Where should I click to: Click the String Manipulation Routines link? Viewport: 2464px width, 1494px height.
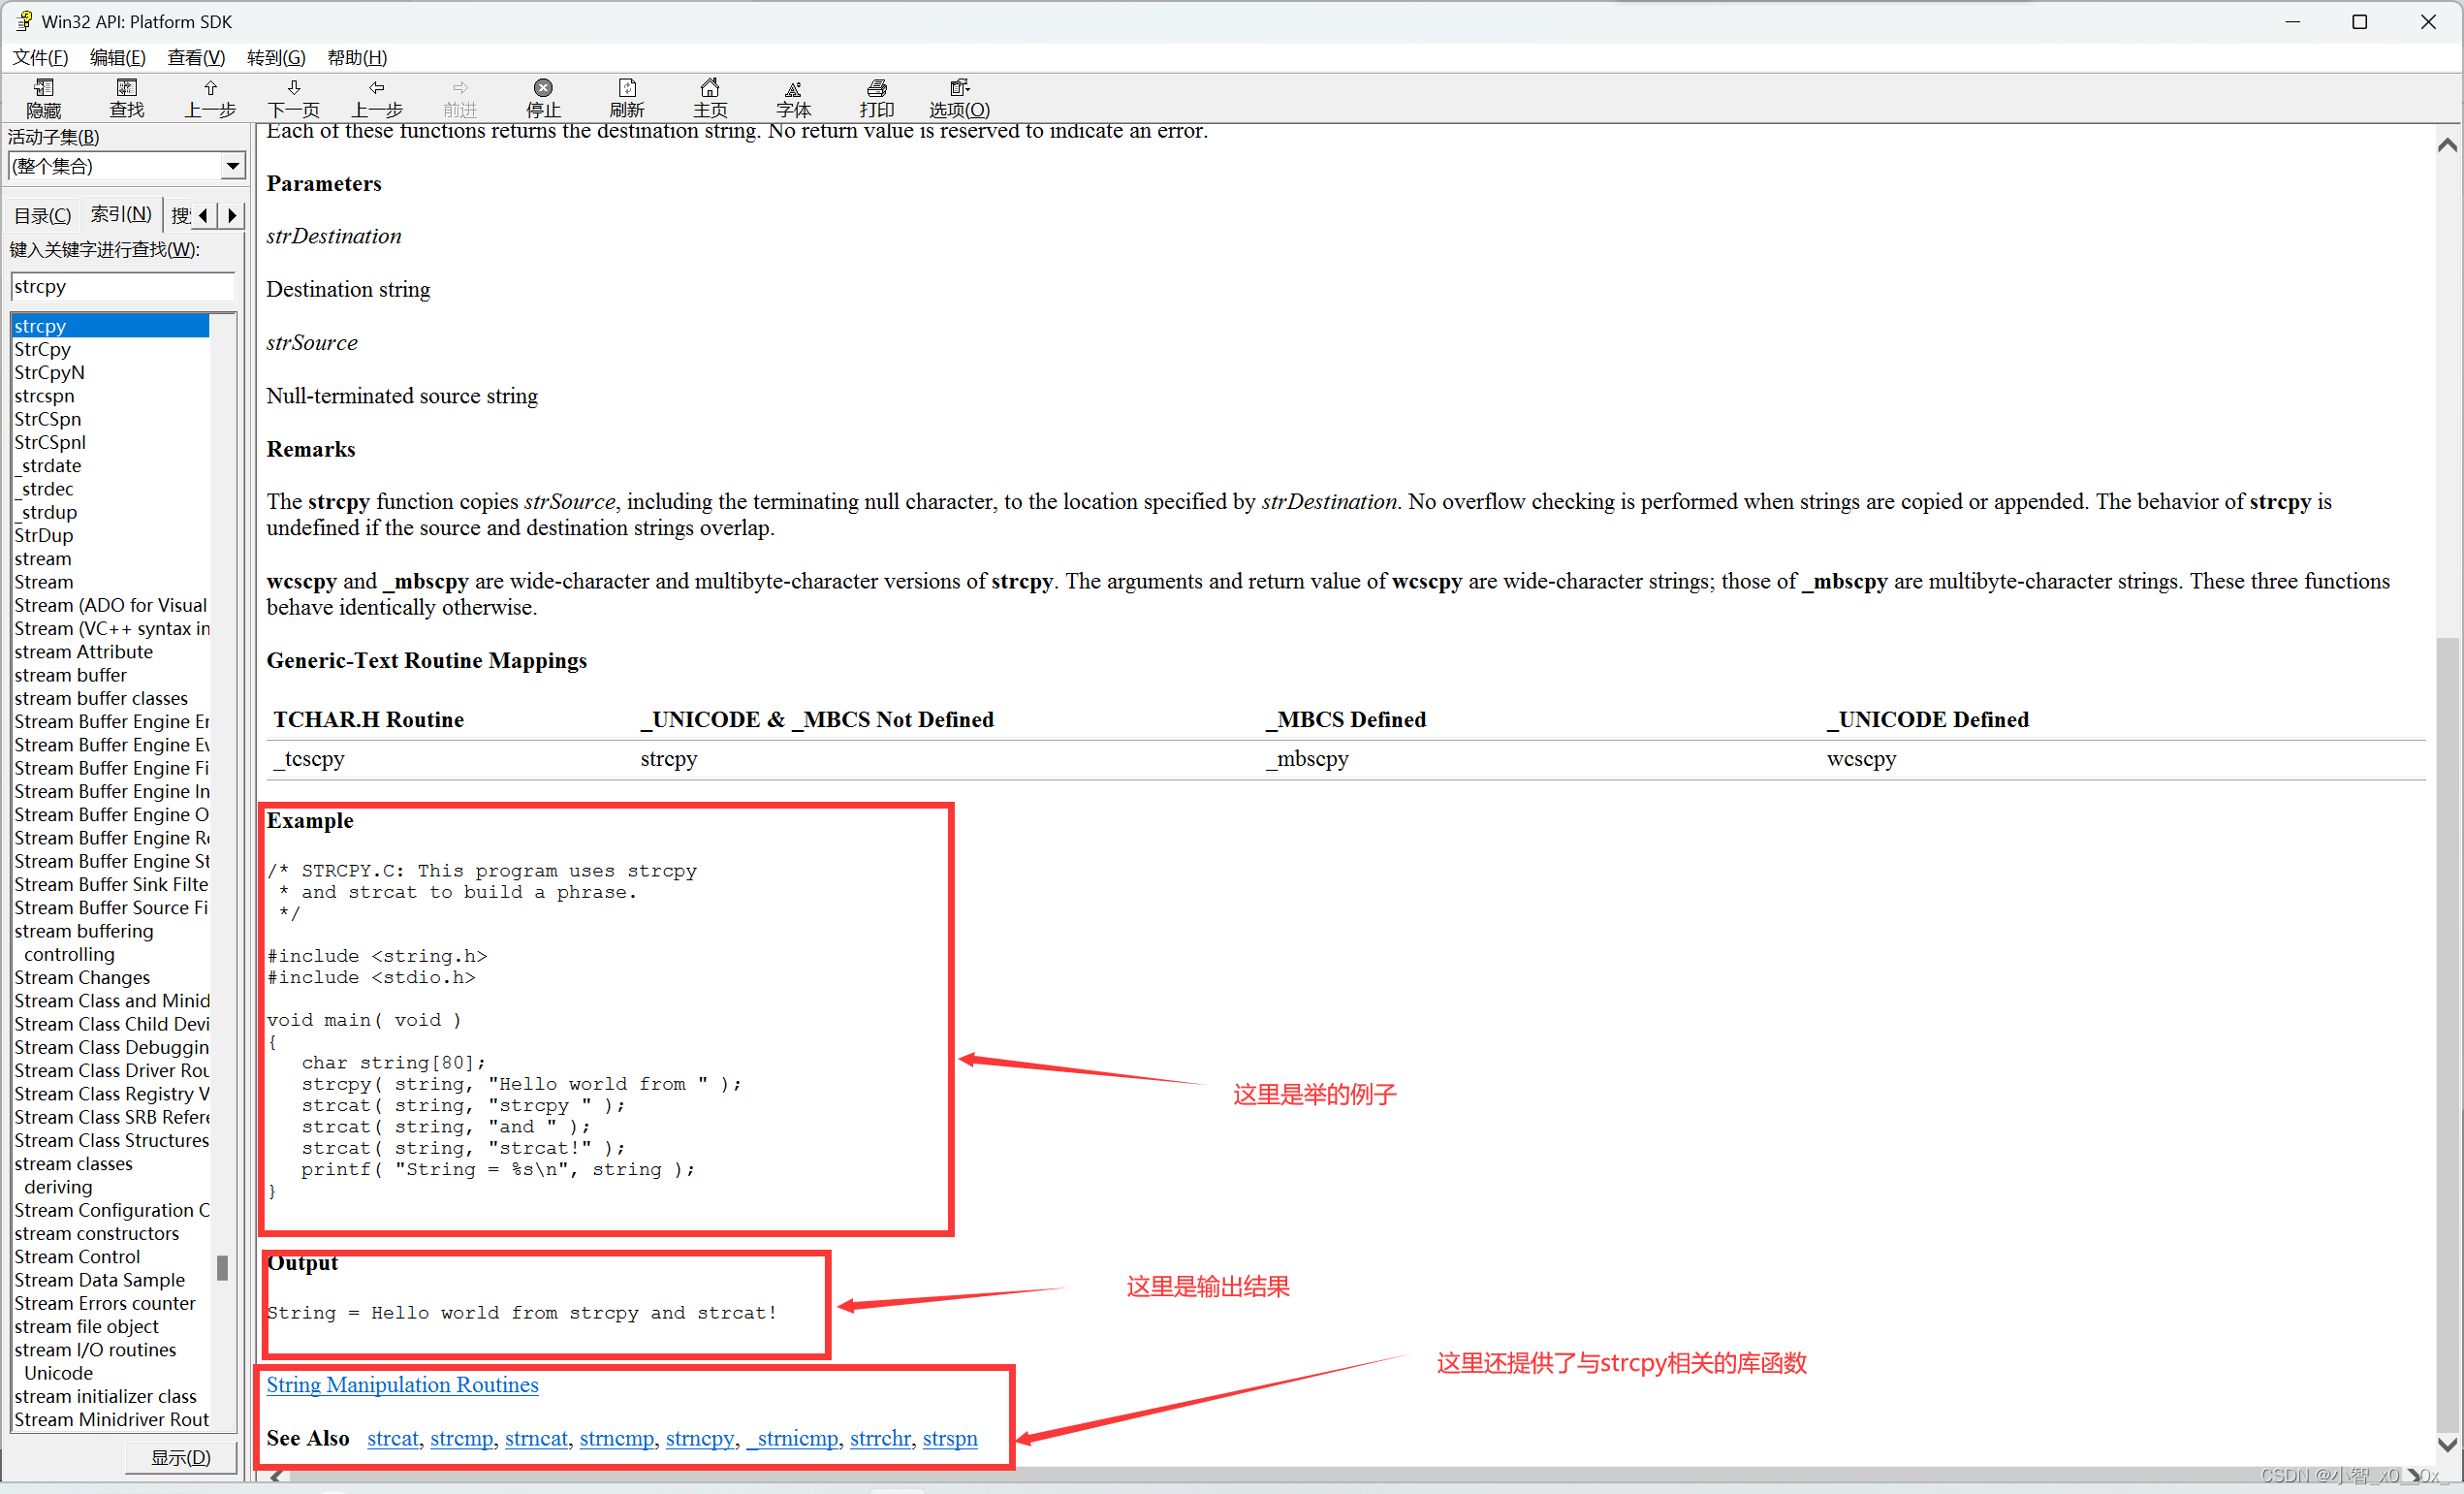pos(402,1384)
